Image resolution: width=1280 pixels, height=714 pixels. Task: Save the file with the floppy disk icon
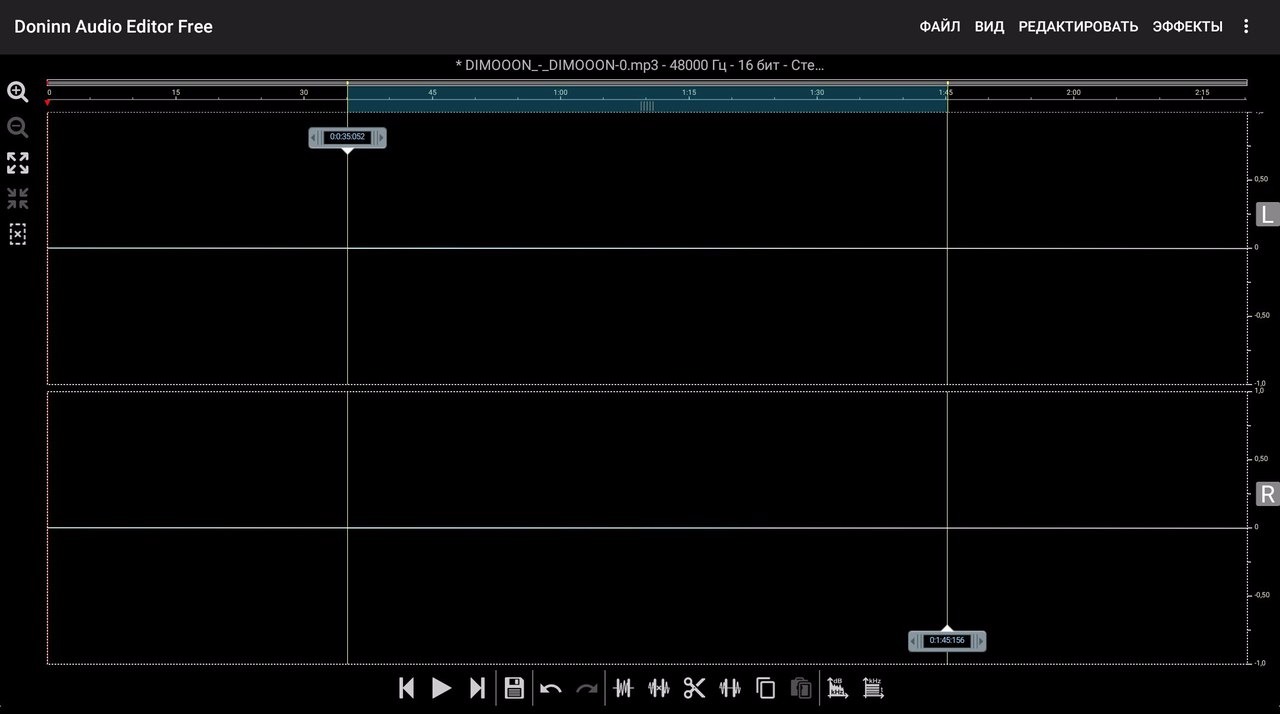pyautogui.click(x=514, y=688)
